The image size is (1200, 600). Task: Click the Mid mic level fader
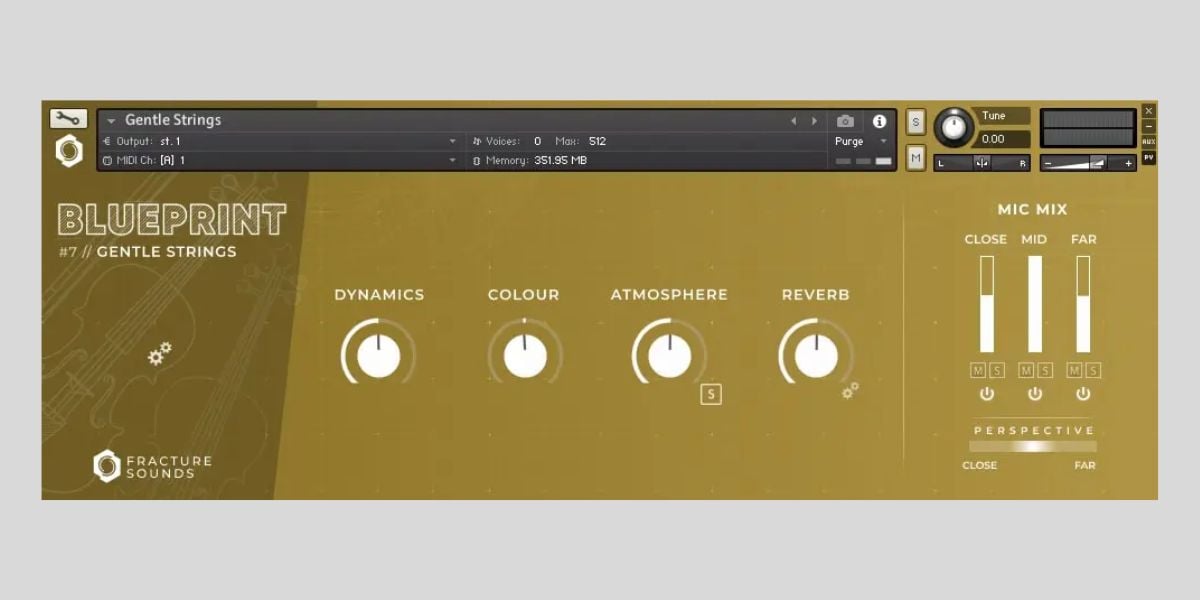pyautogui.click(x=1035, y=304)
